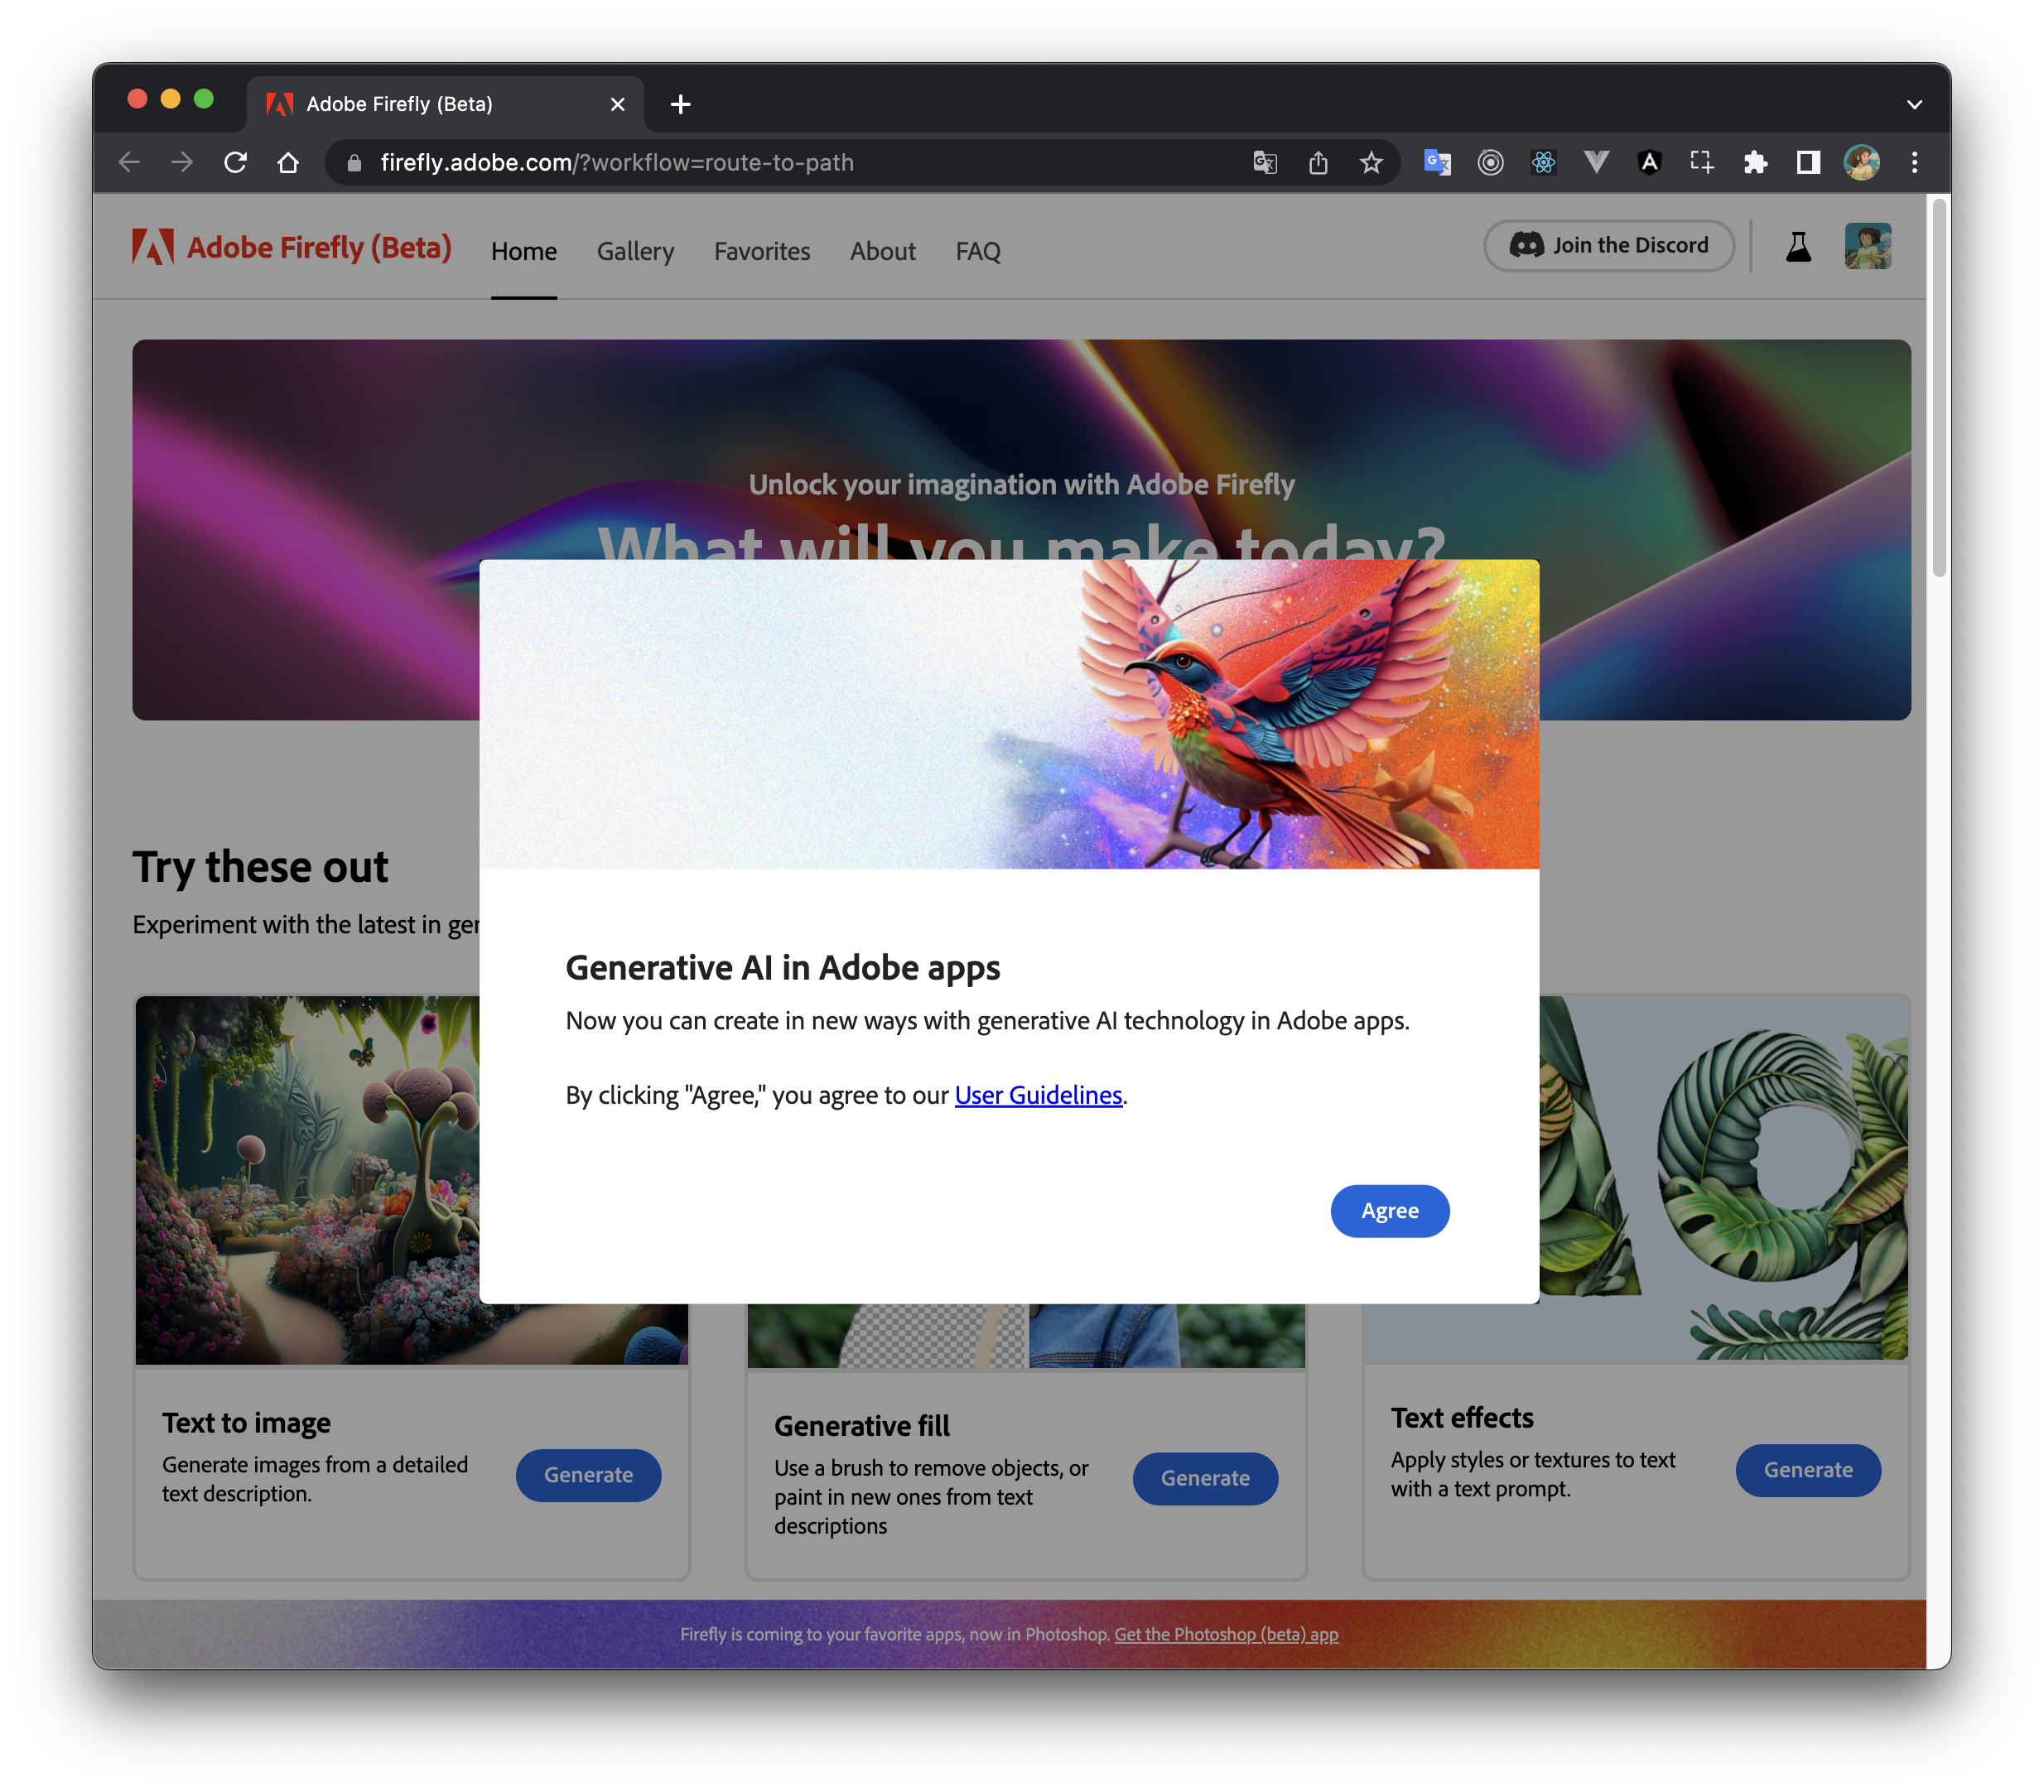Expand the tab search chevron

1914,104
